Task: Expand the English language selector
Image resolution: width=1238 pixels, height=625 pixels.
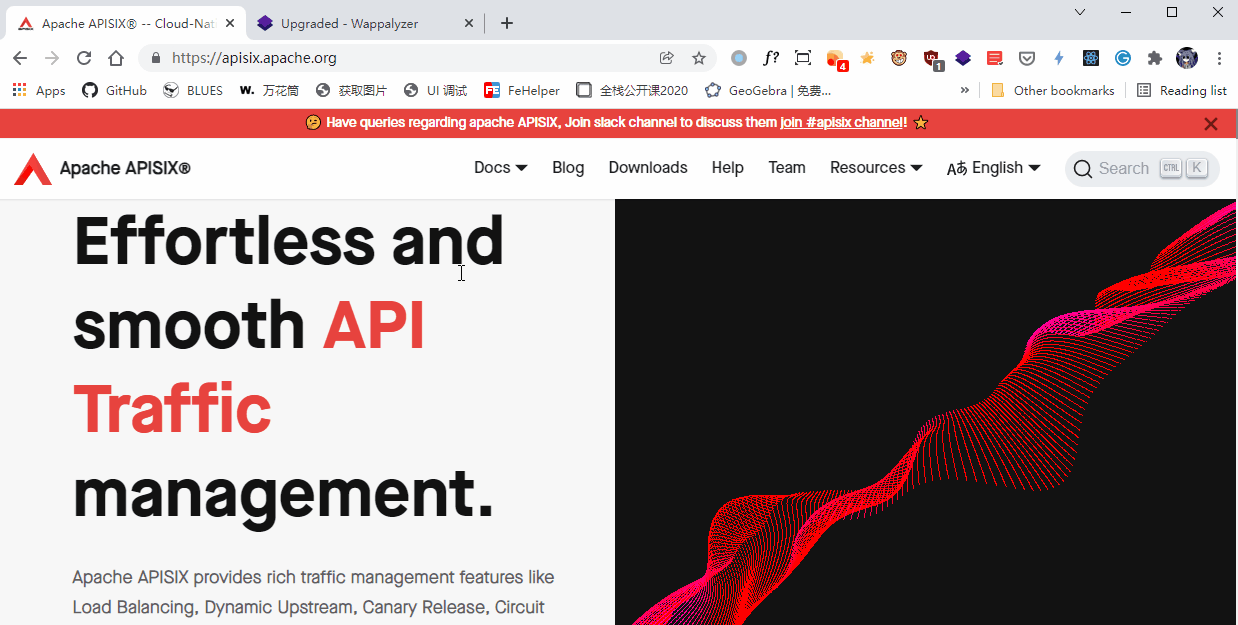Action: [993, 167]
